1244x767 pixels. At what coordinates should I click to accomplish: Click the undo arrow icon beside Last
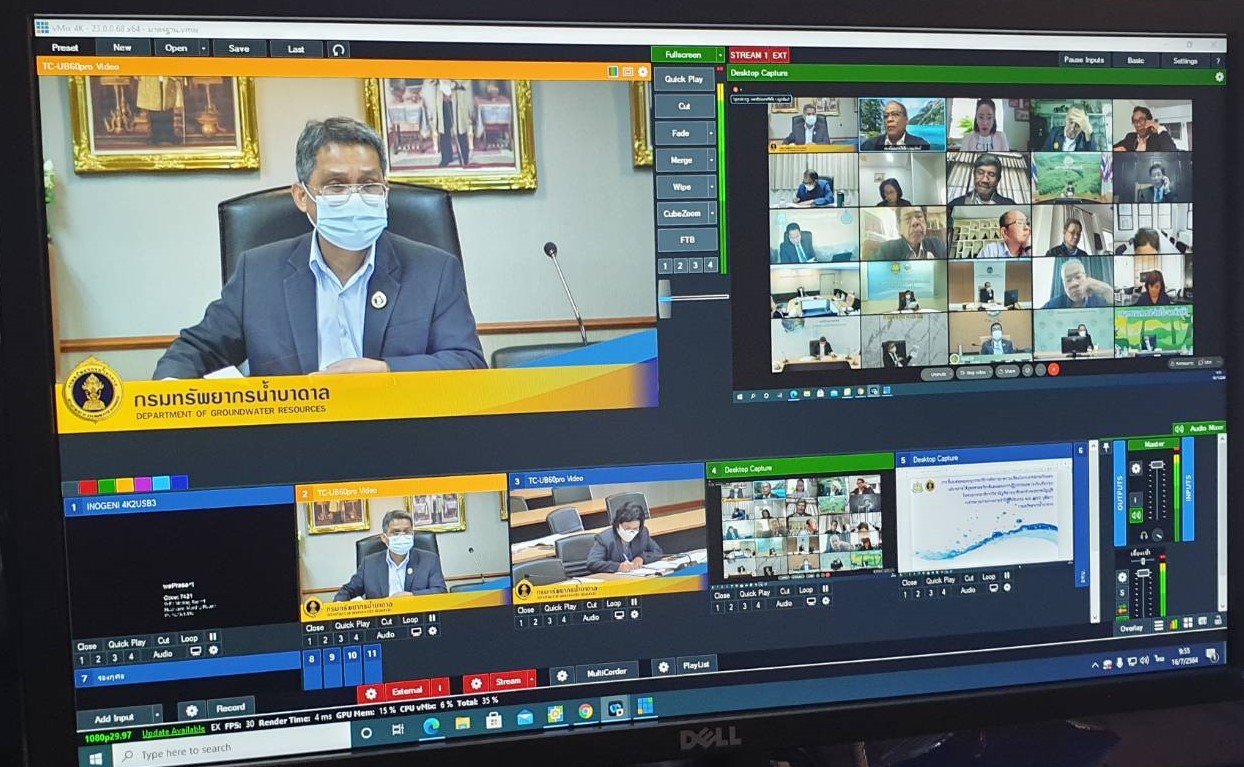point(338,49)
